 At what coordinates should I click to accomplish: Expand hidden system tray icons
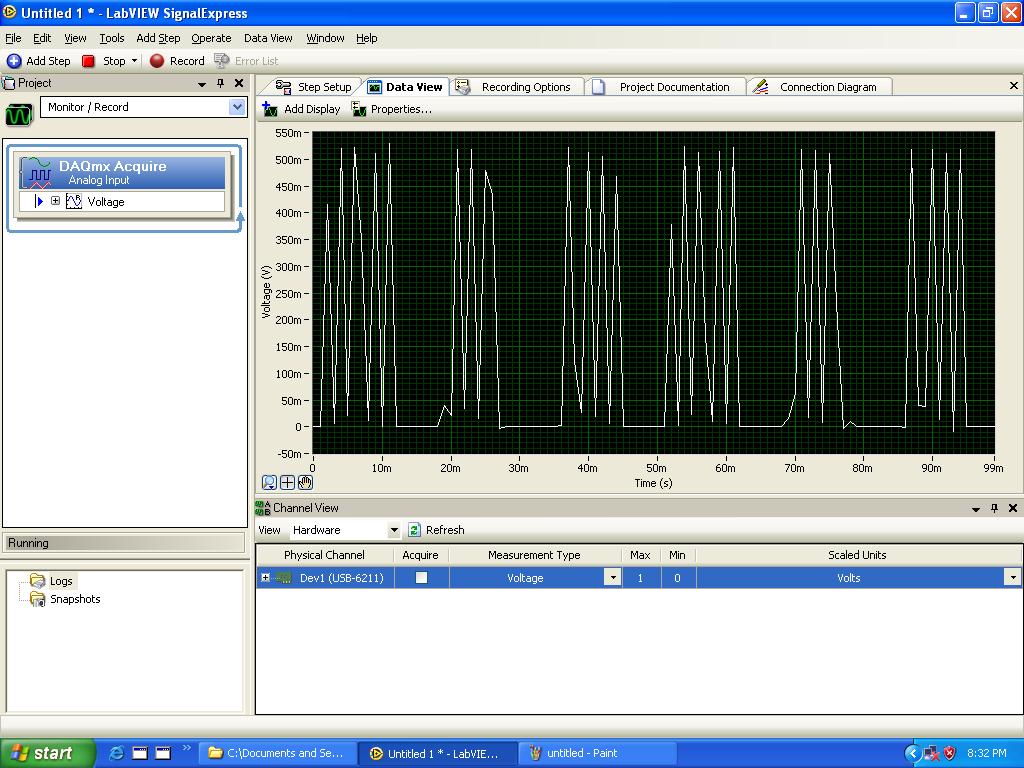912,753
